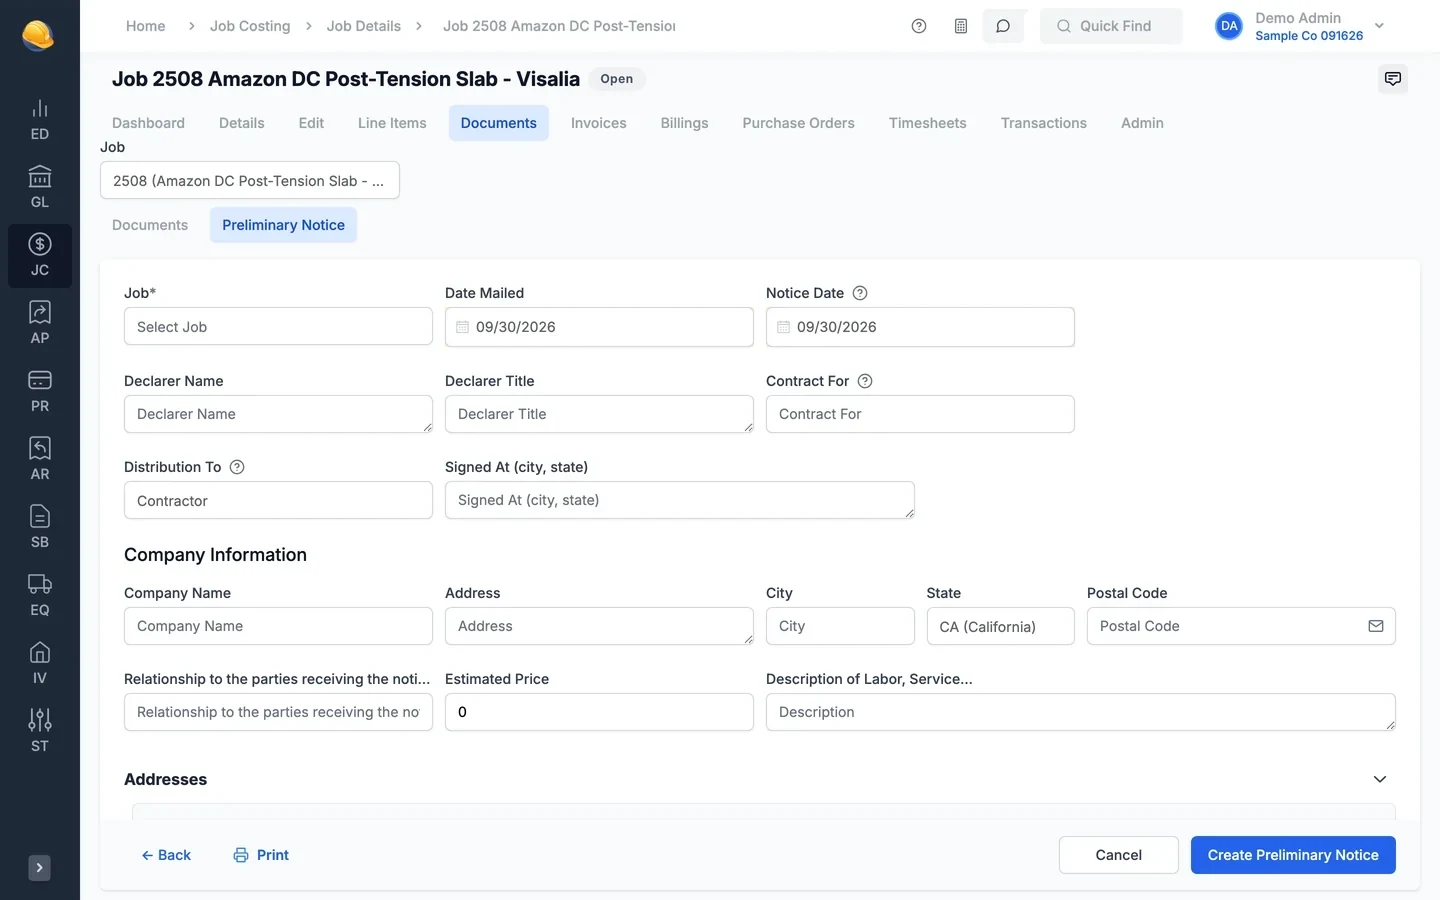Click the Cancel button
This screenshot has width=1440, height=900.
[1118, 855]
